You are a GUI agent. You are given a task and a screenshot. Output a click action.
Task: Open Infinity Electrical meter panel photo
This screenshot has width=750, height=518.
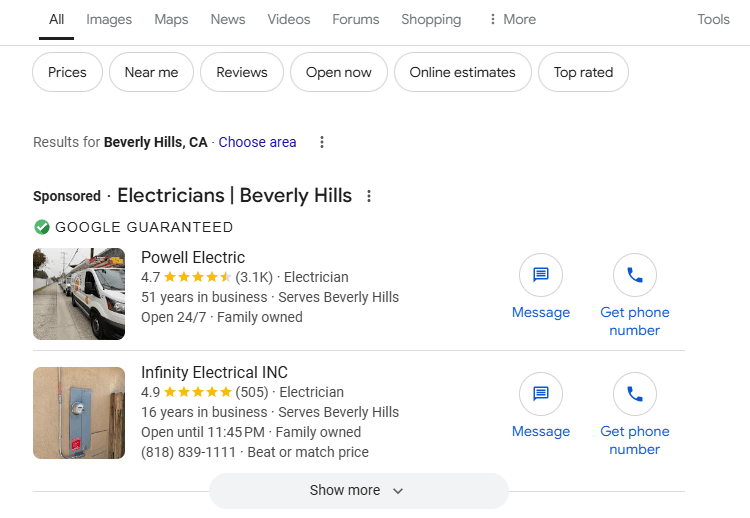[79, 413]
